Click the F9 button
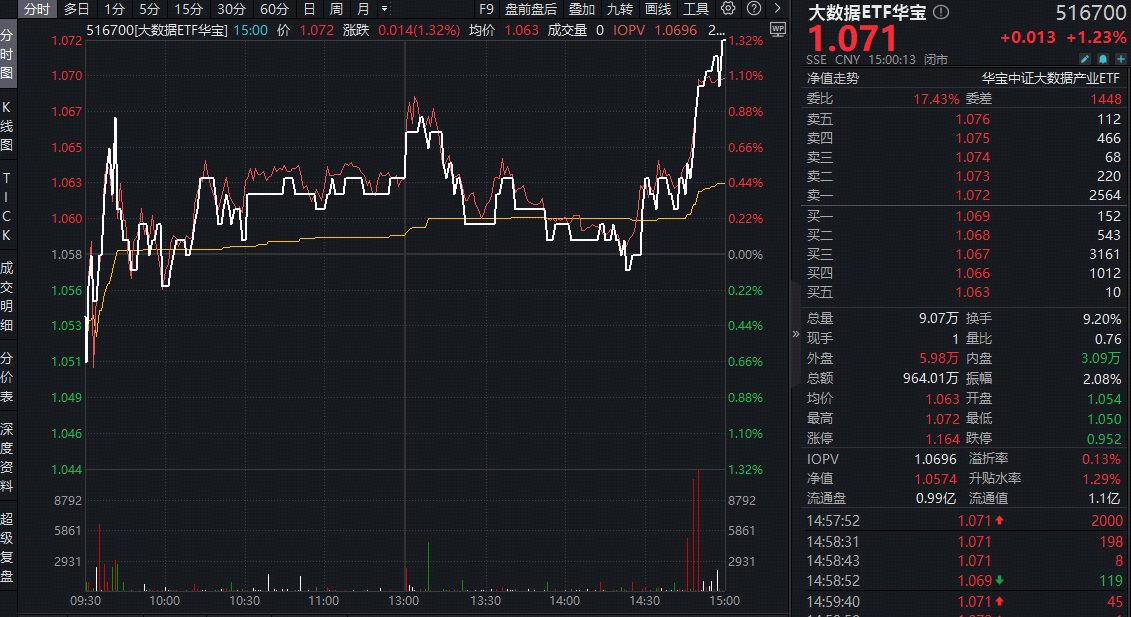Screen dimensions: 1131x617 click(487, 9)
